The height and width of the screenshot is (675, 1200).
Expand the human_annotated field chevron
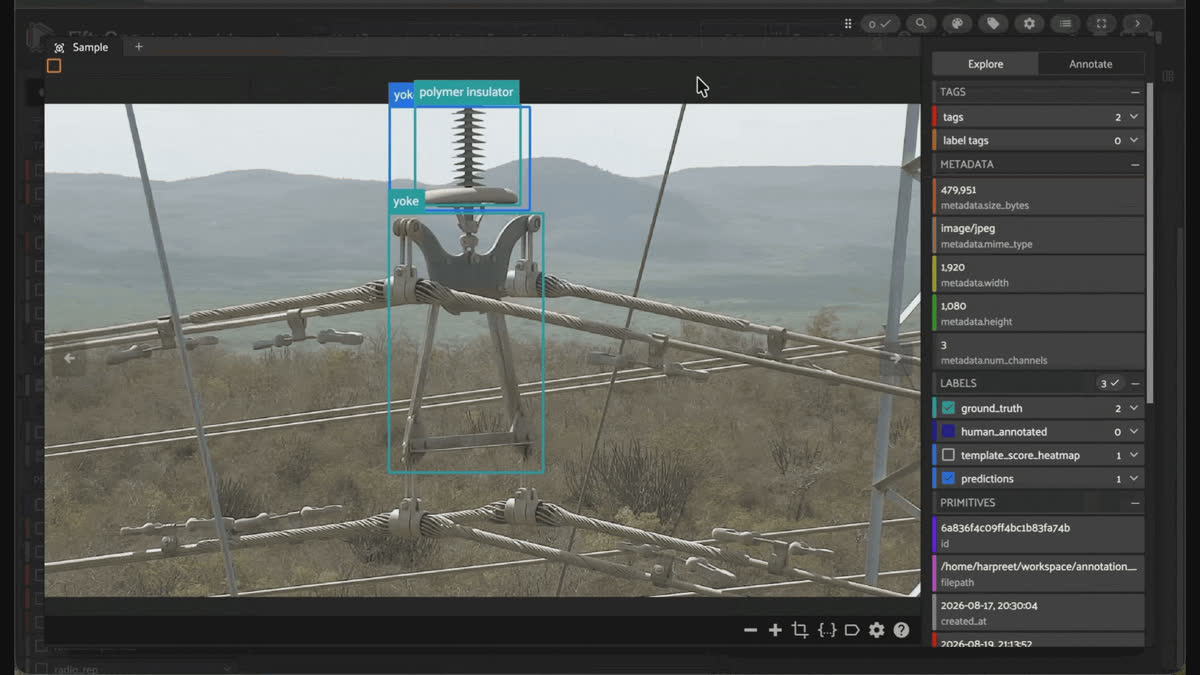(1134, 432)
